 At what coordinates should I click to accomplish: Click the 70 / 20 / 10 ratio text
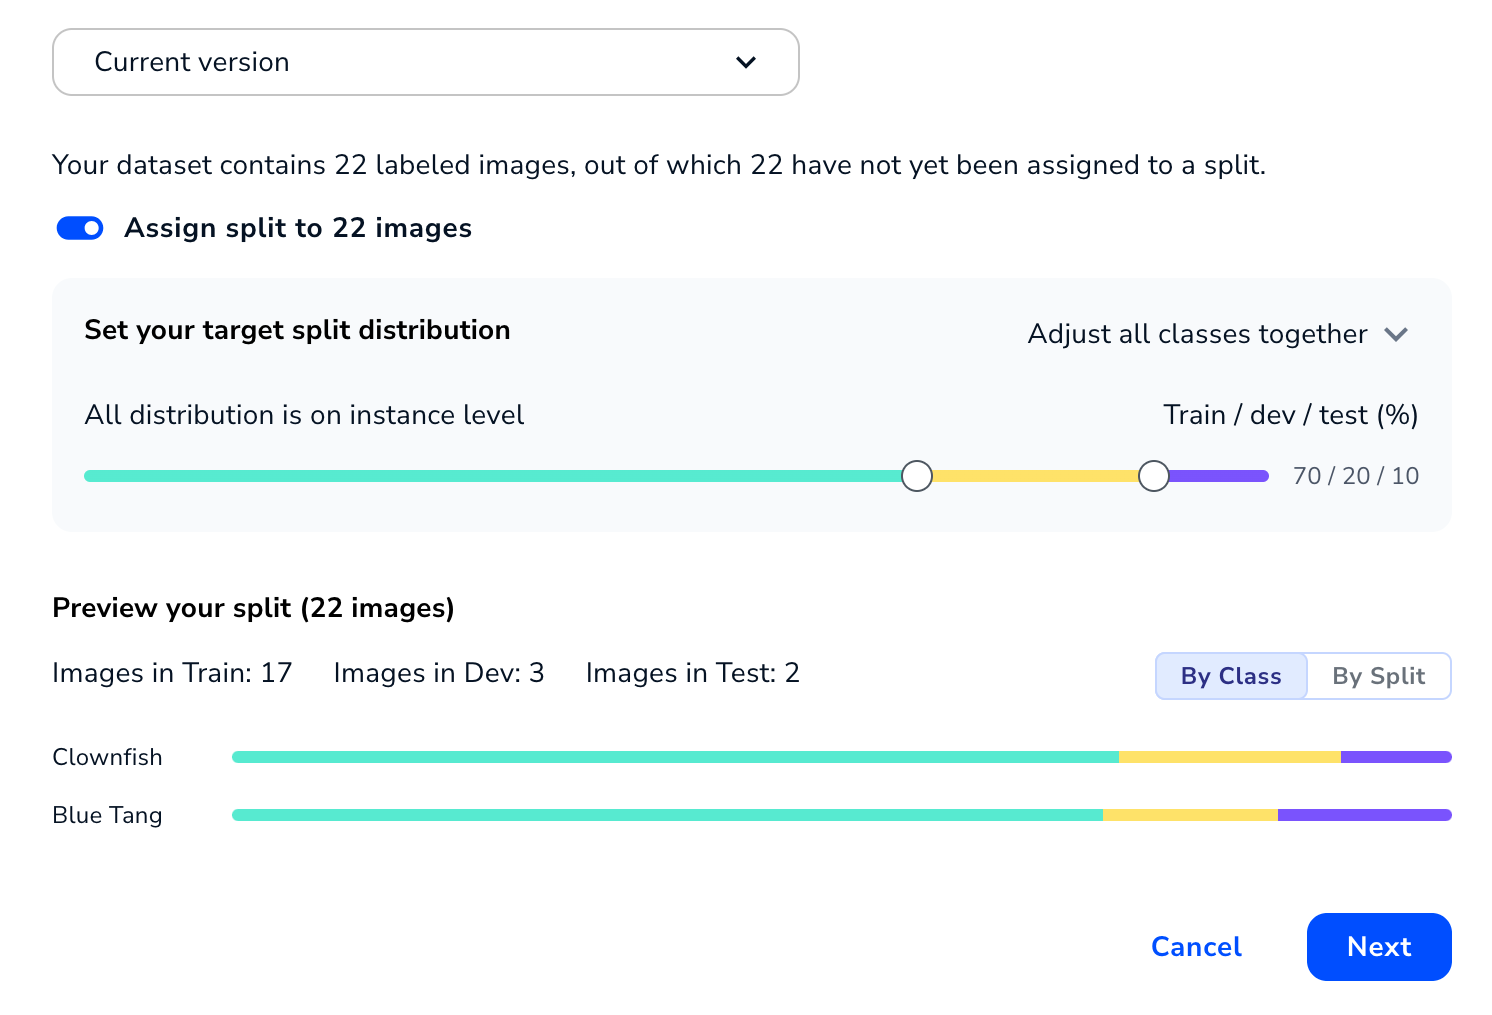pyautogui.click(x=1356, y=475)
